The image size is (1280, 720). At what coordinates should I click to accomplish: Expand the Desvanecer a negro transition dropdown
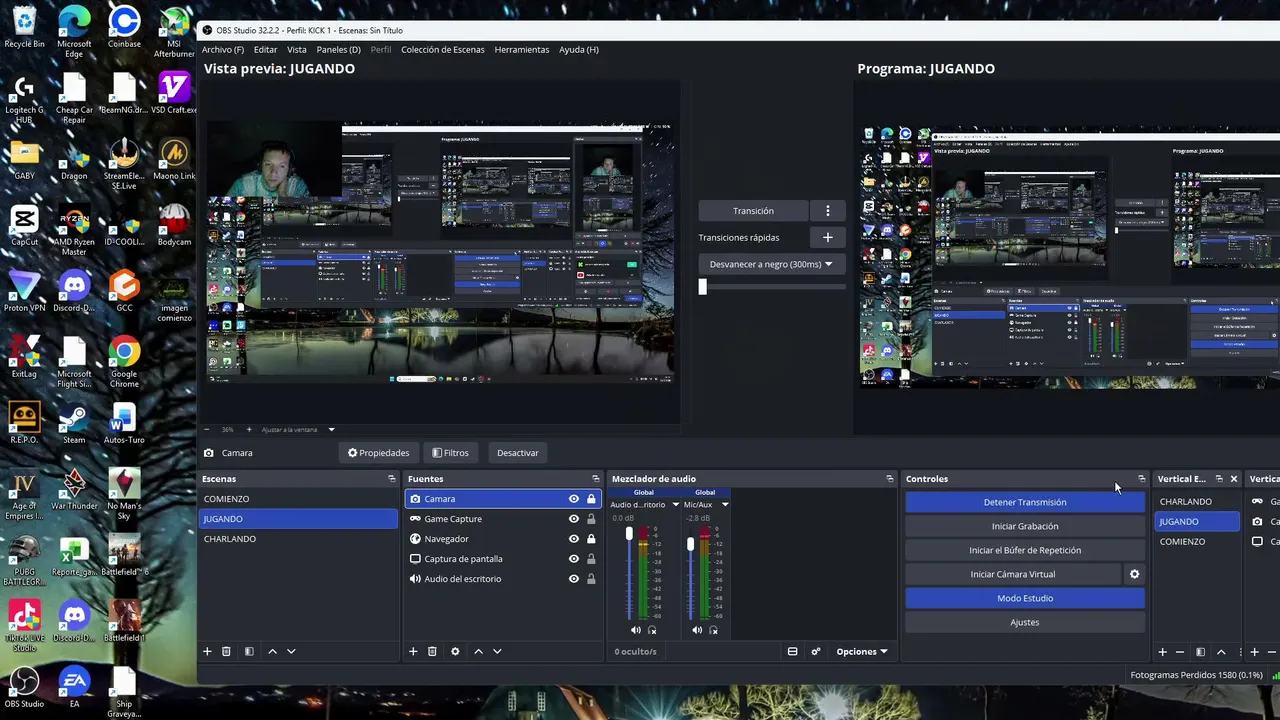[771, 264]
